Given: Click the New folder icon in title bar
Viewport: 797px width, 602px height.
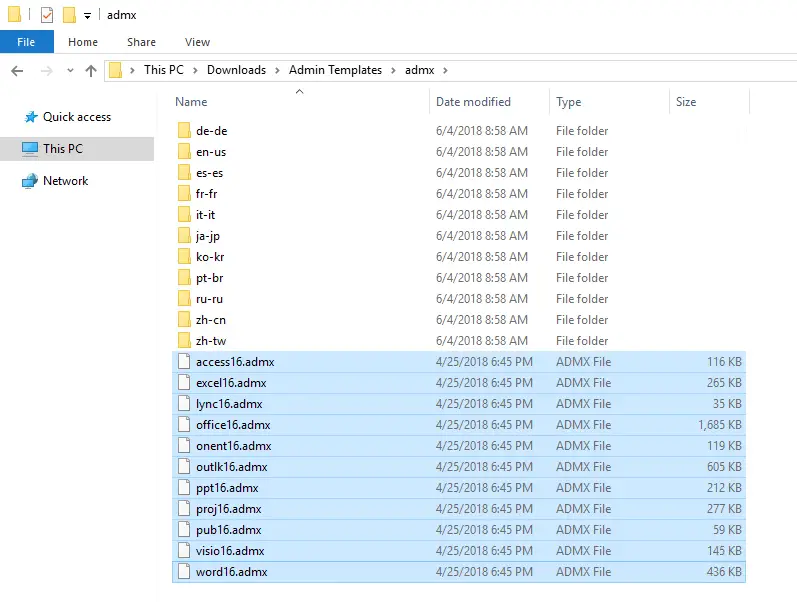Looking at the screenshot, I should 69,15.
